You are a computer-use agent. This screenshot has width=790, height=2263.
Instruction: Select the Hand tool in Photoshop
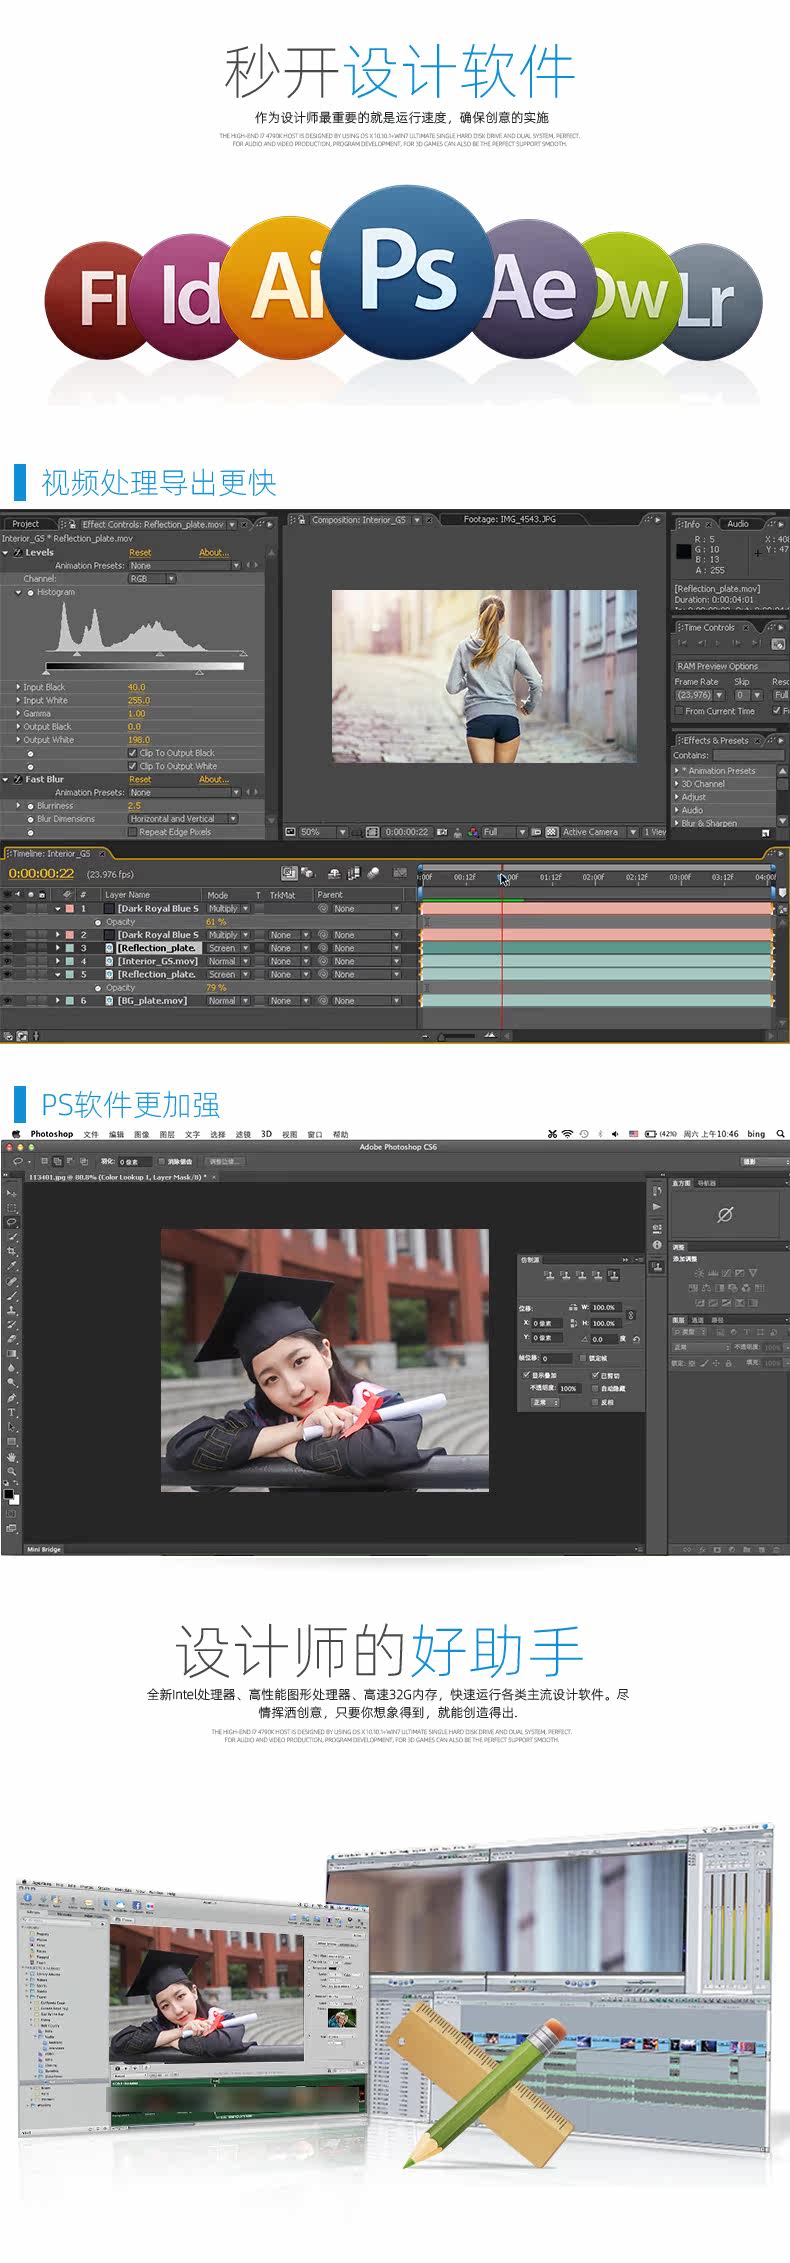tap(12, 1457)
